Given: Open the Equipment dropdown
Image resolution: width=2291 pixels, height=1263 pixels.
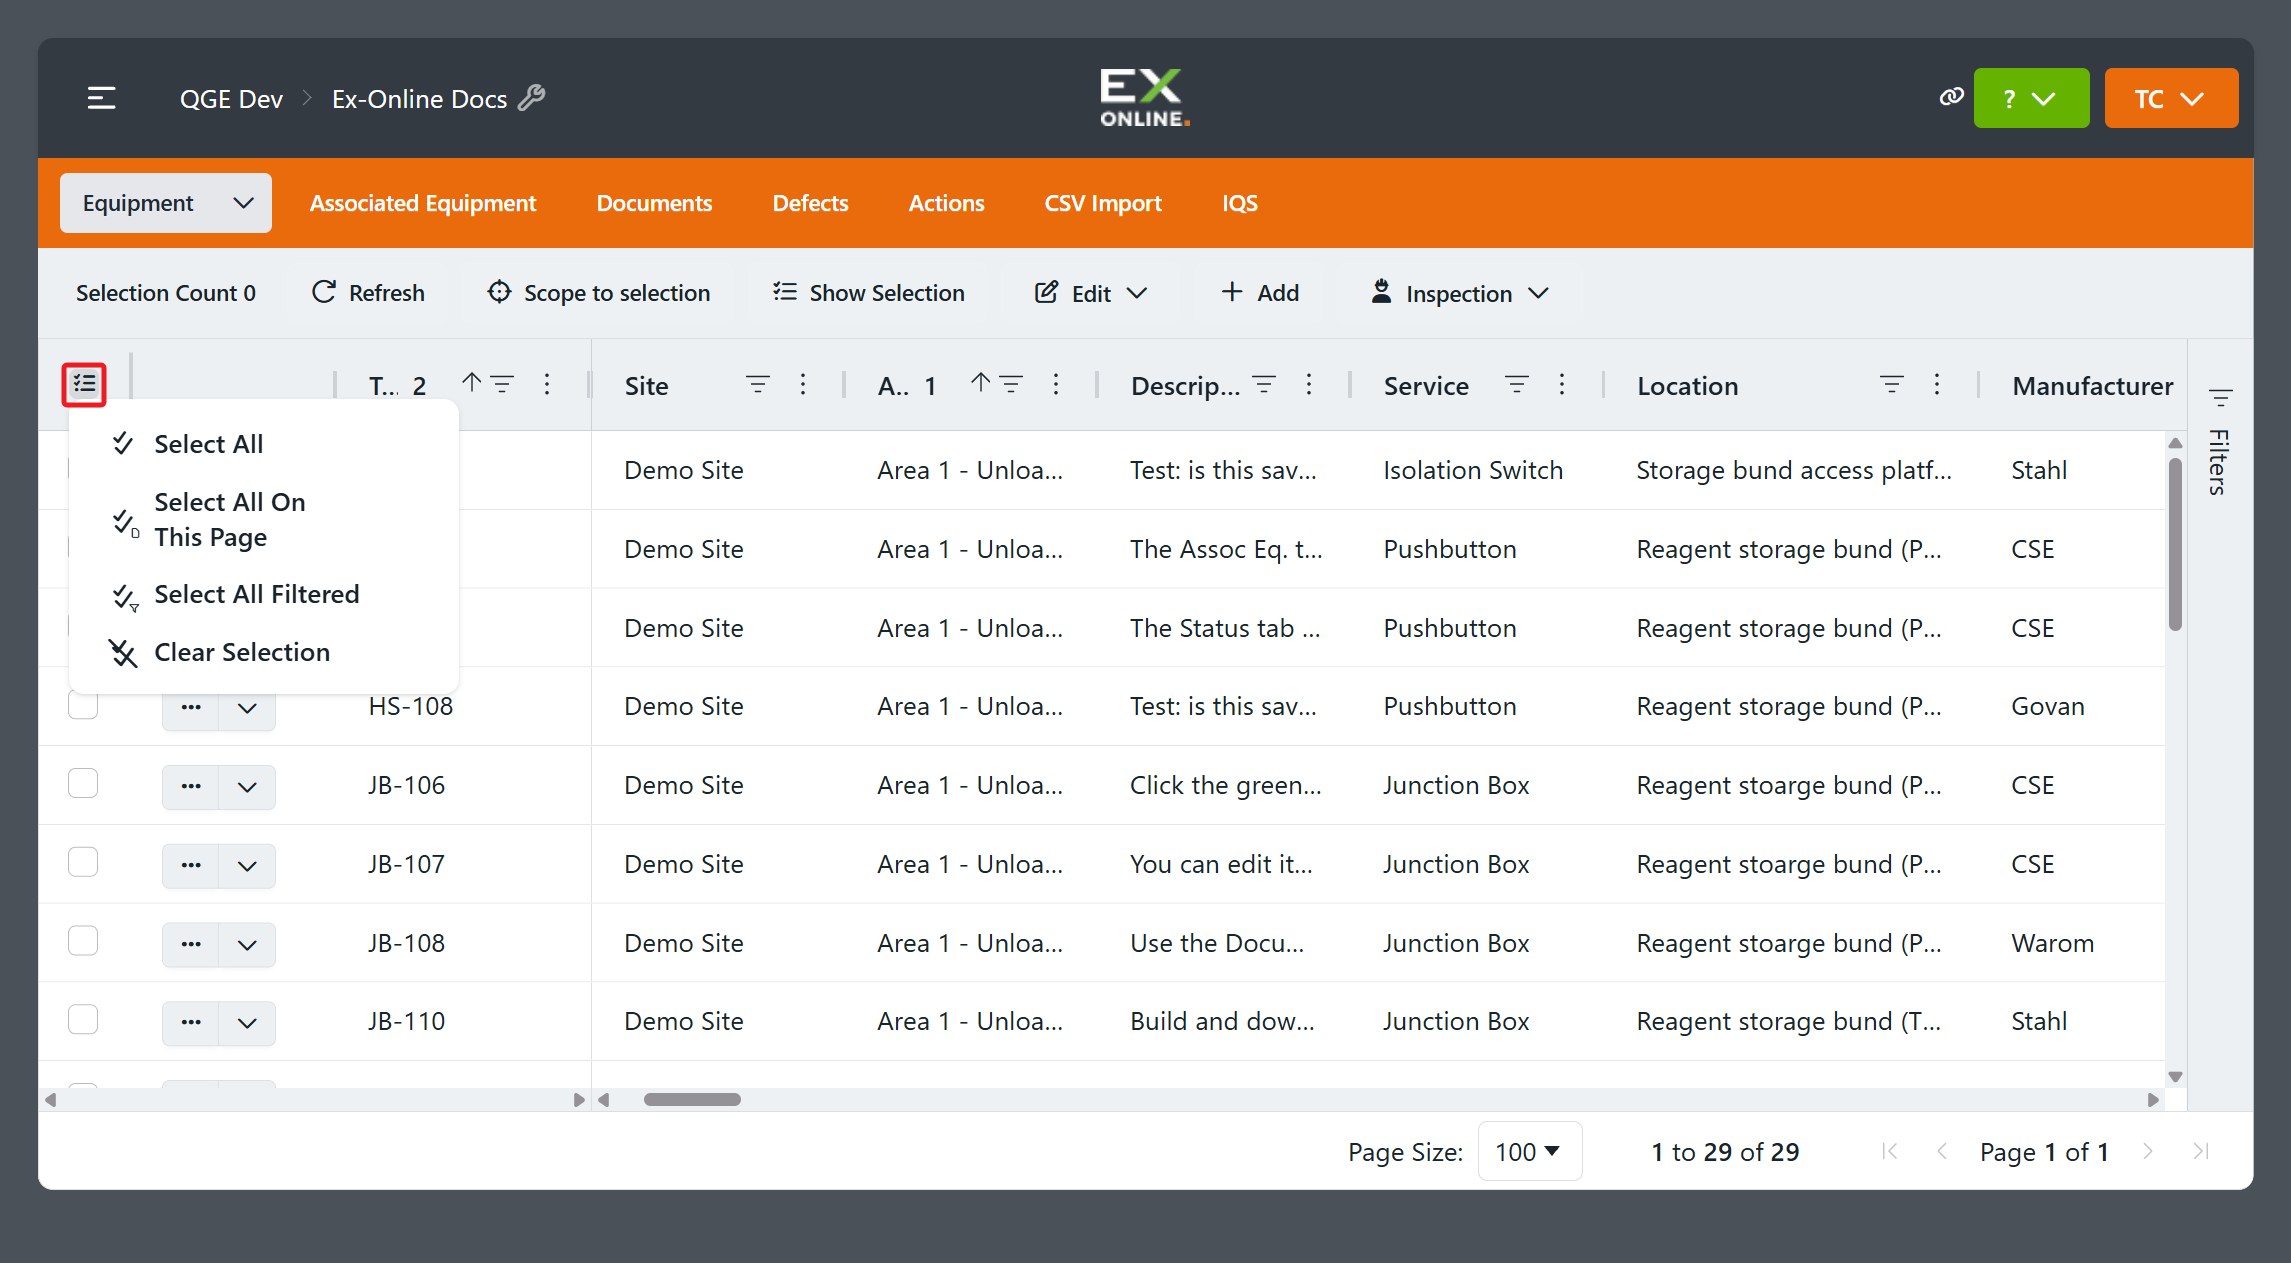Looking at the screenshot, I should [166, 203].
